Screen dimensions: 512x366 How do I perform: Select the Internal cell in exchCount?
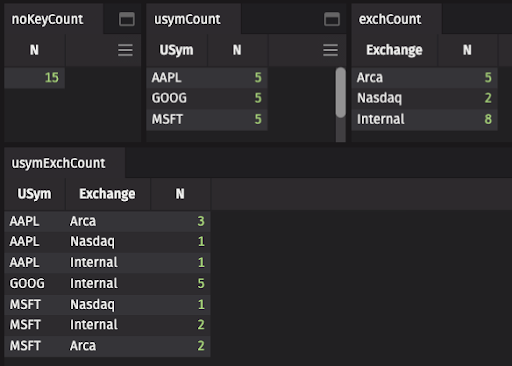click(394, 119)
